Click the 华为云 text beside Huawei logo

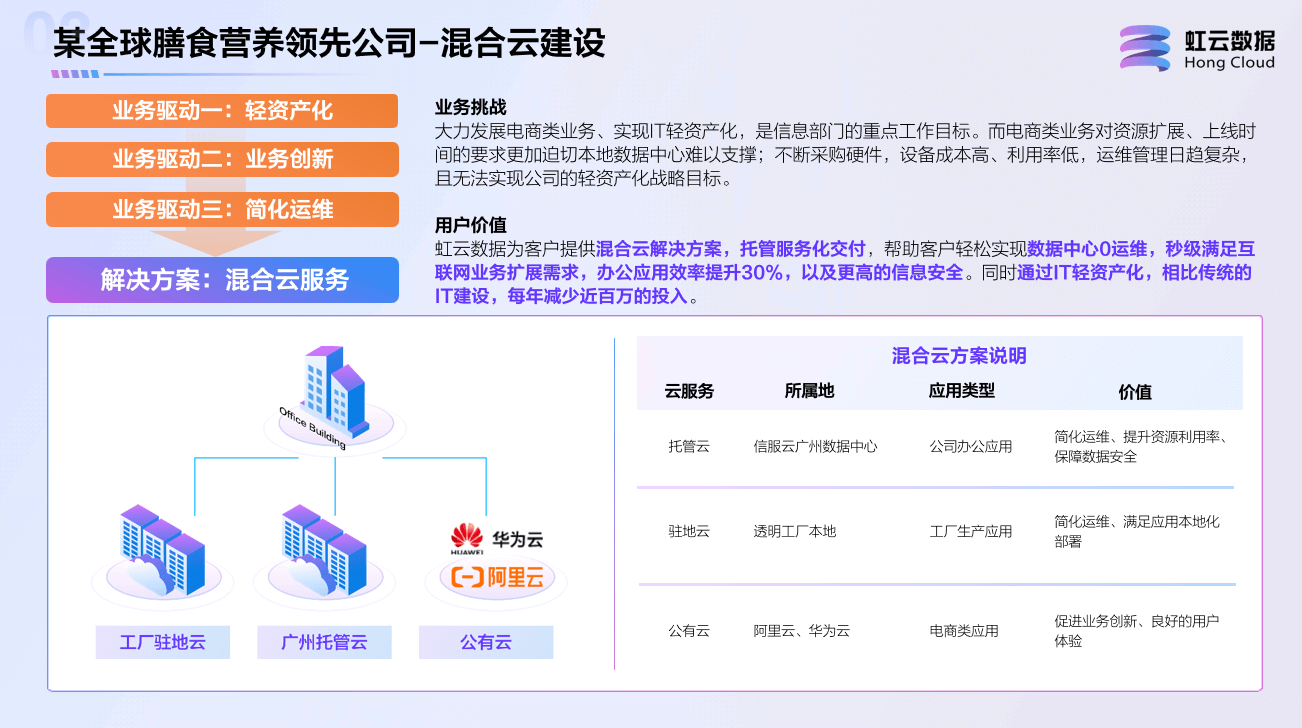coord(518,540)
